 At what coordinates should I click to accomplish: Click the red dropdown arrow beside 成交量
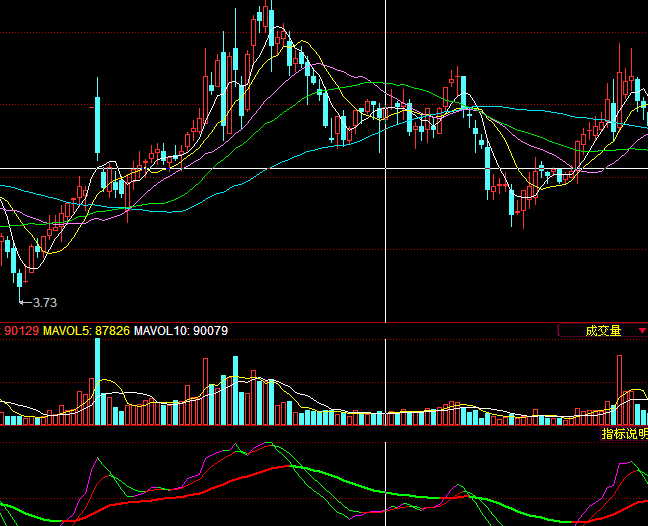642,331
